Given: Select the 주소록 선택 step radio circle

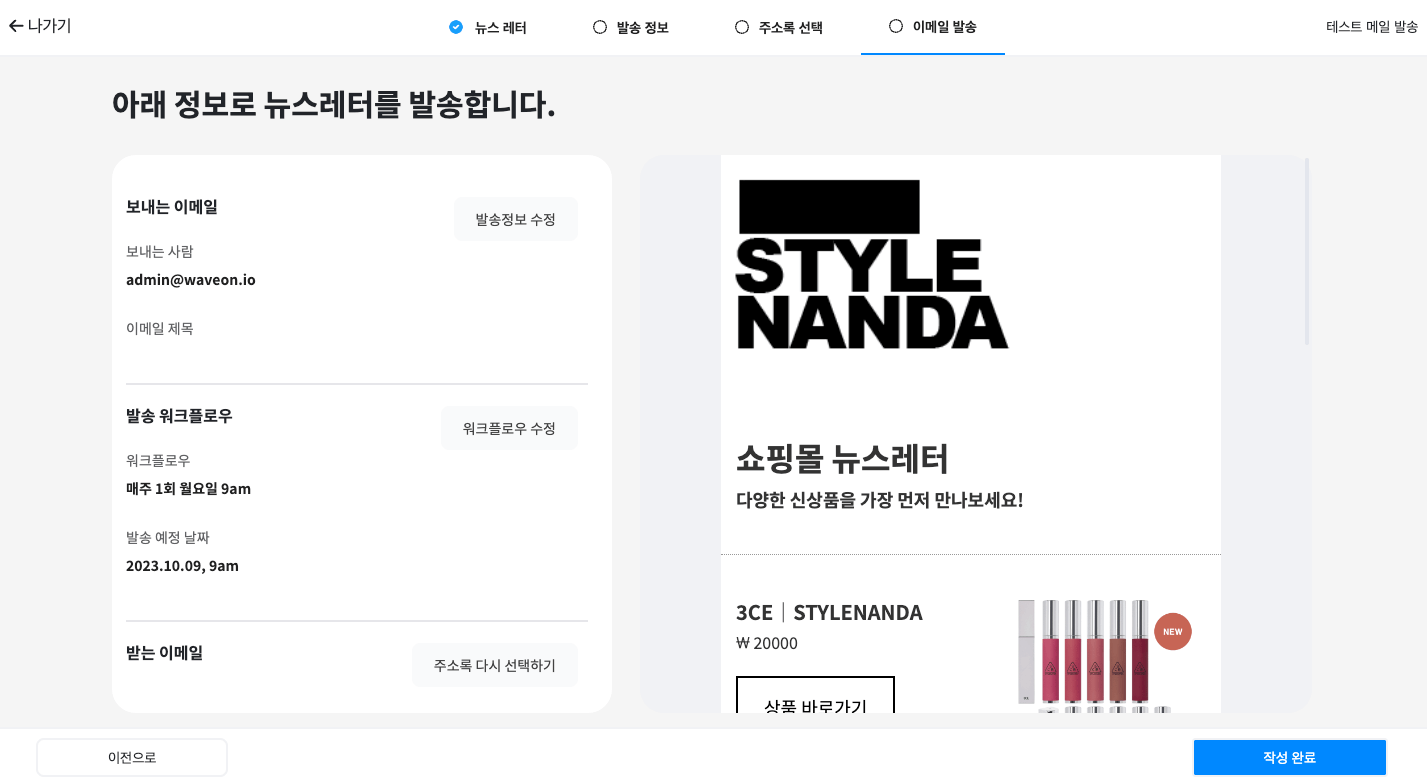Looking at the screenshot, I should click(742, 27).
